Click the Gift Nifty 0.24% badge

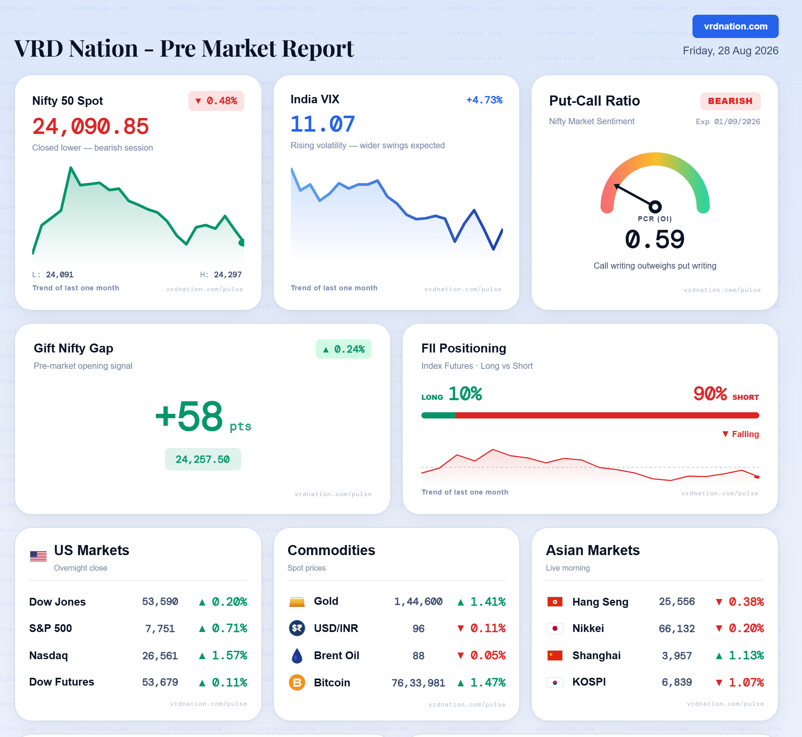point(343,349)
